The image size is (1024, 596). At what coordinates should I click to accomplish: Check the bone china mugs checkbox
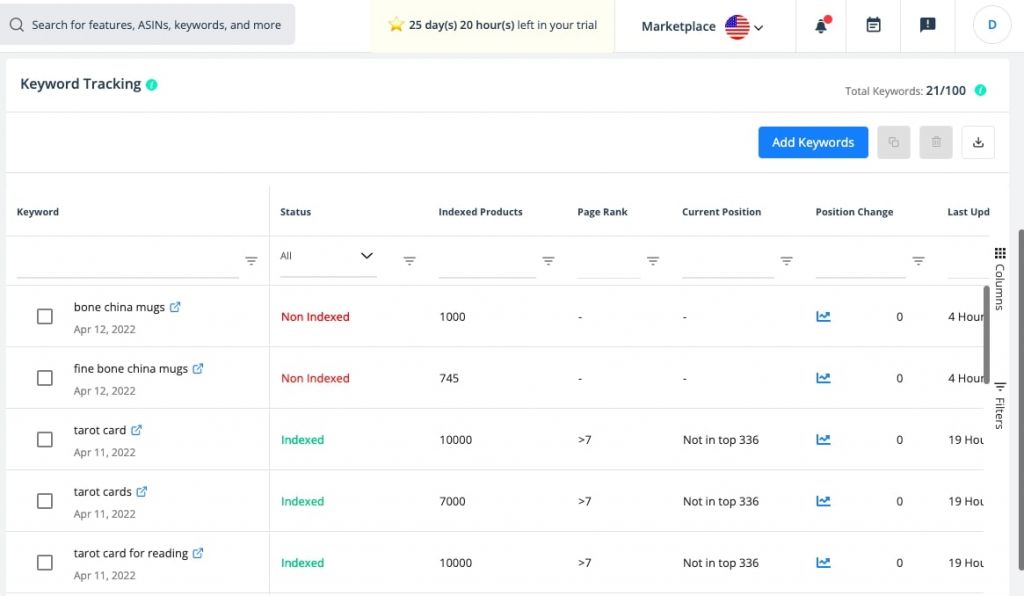tap(44, 317)
